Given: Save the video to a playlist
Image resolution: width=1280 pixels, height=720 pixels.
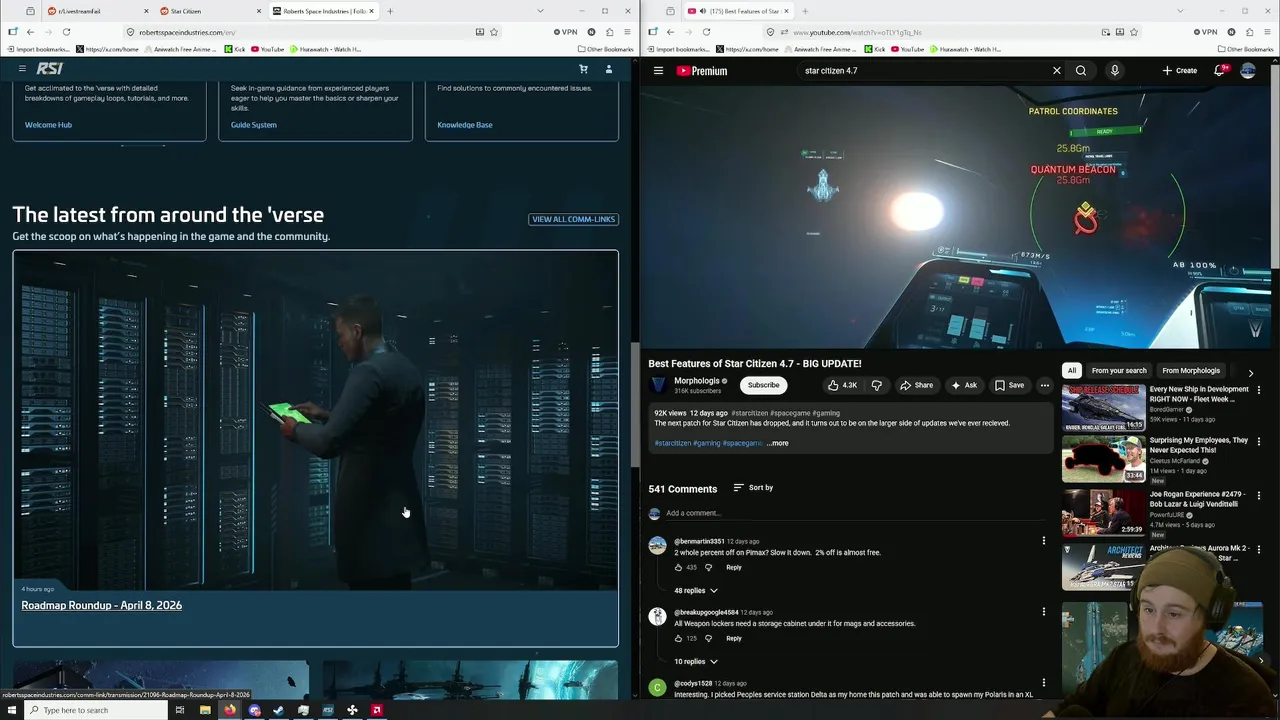Looking at the screenshot, I should coord(1009,385).
